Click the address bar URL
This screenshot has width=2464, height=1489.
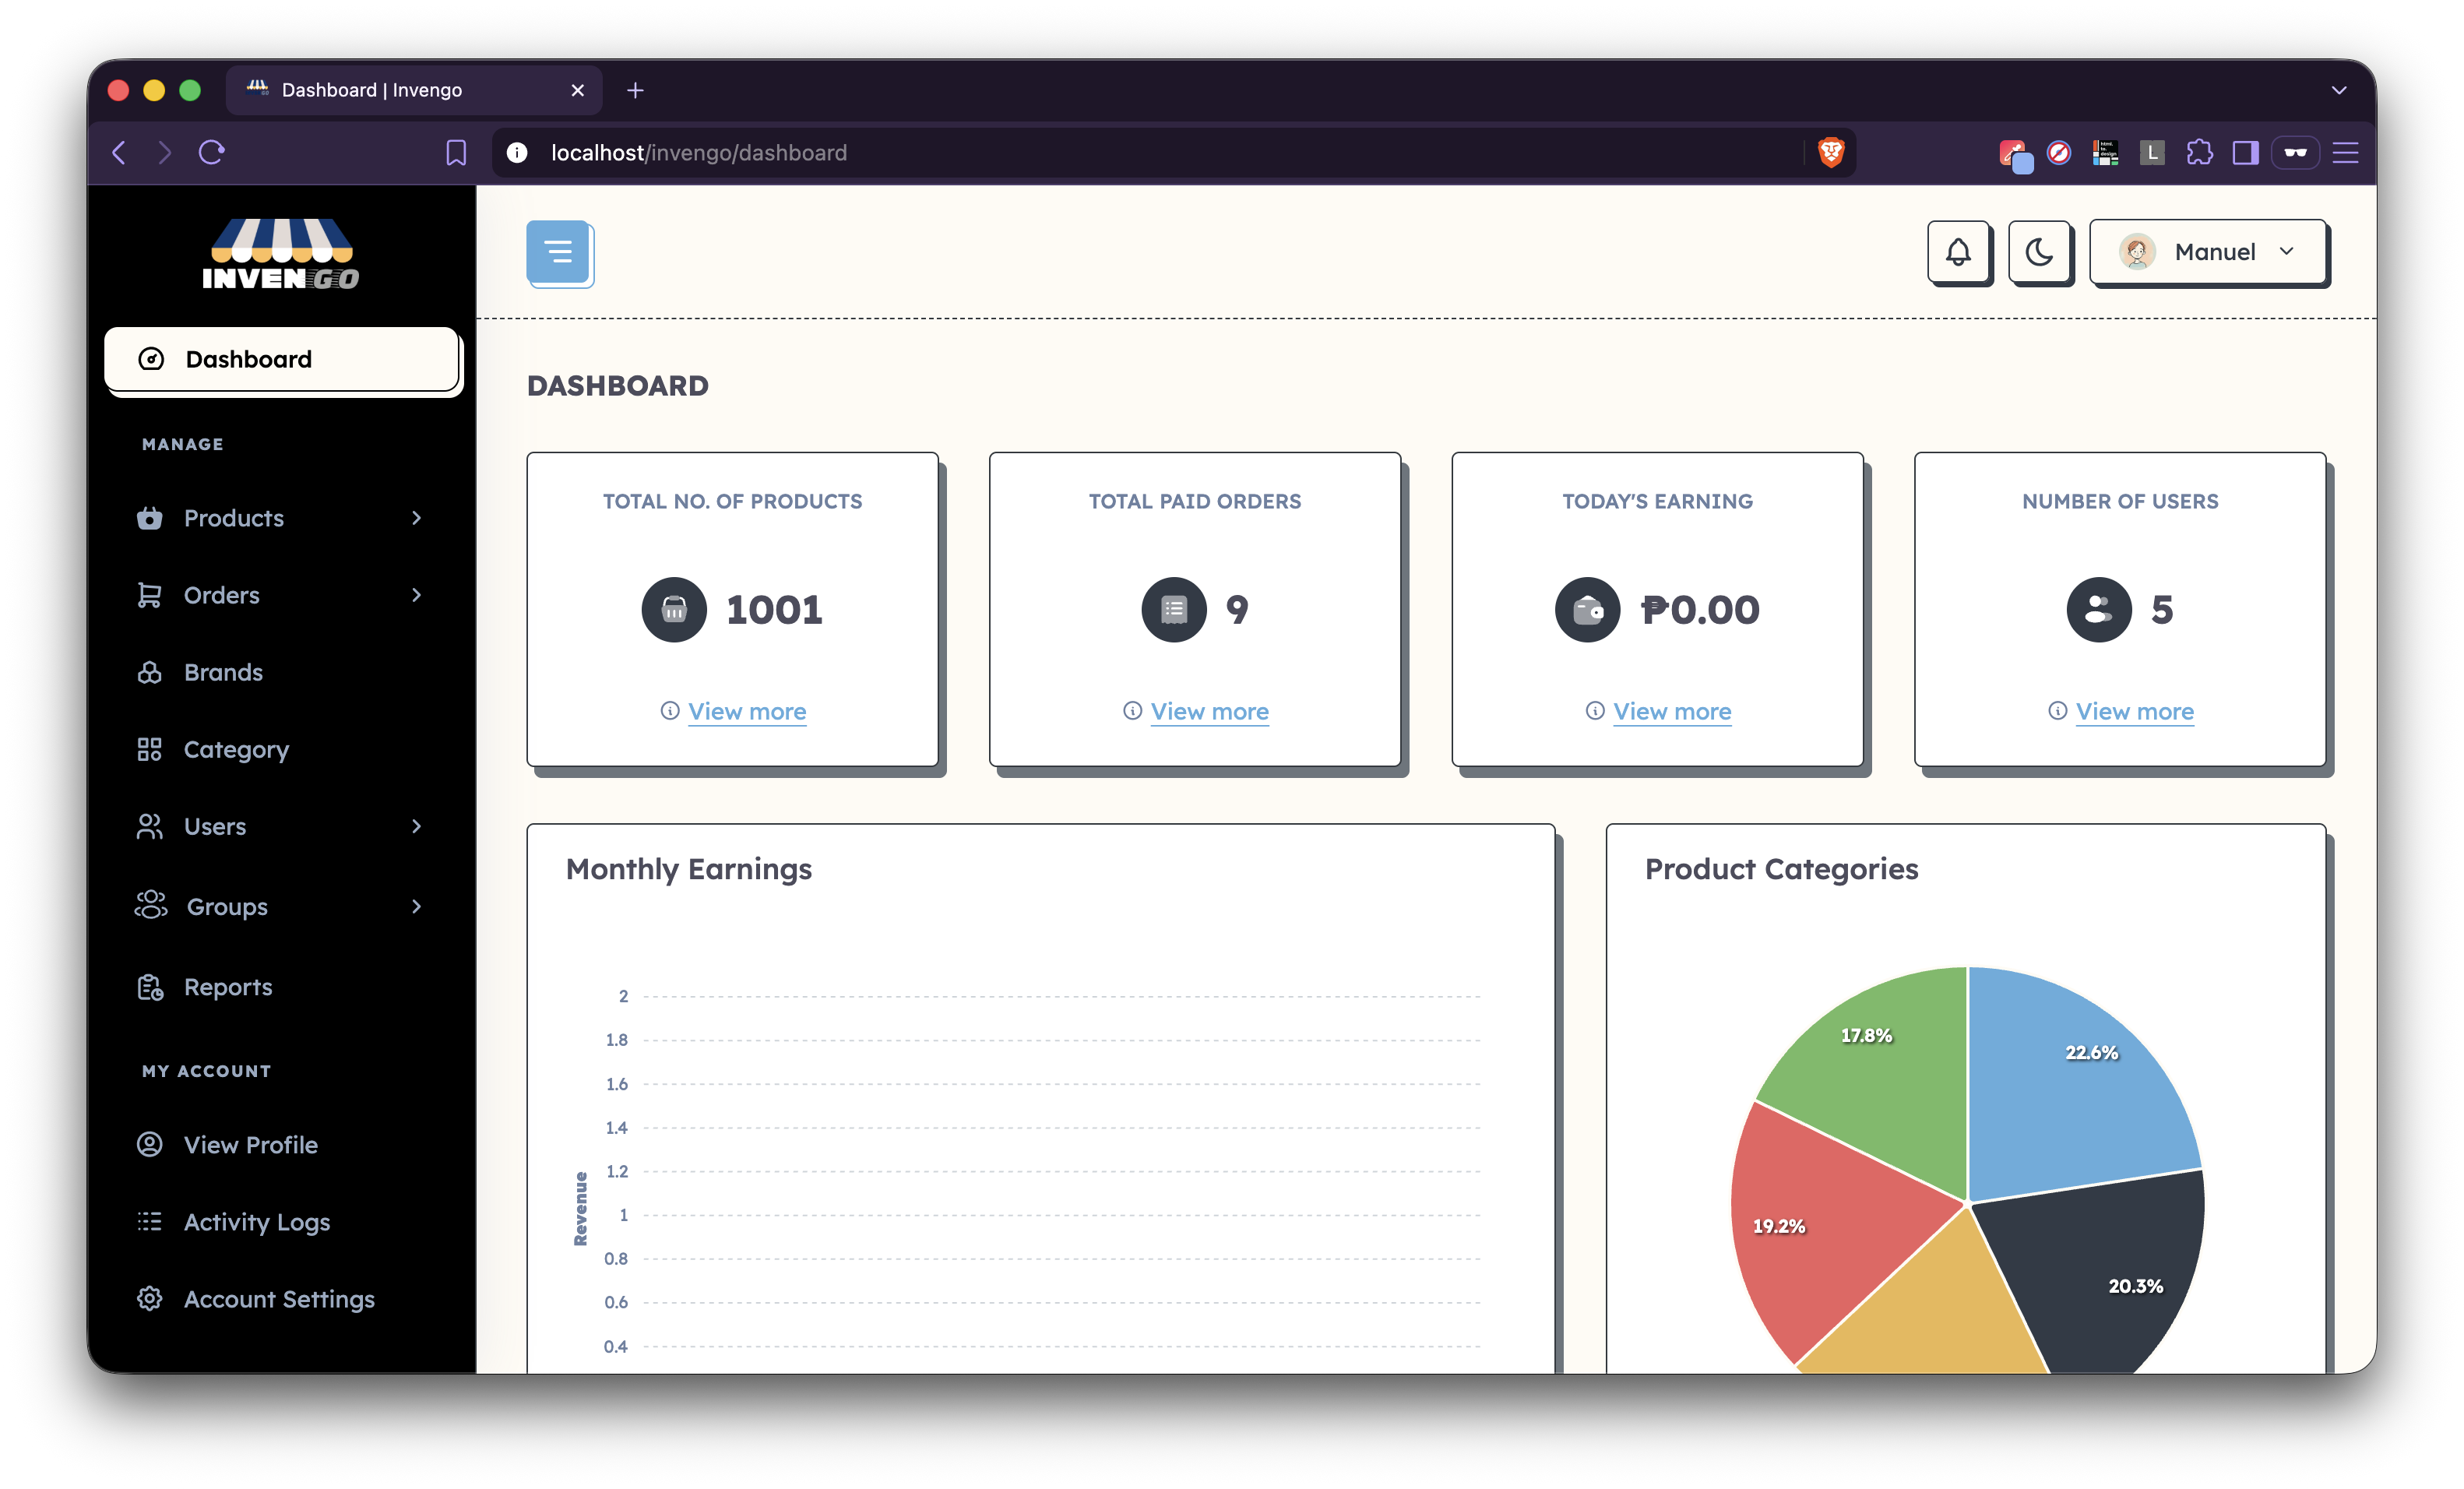698,152
